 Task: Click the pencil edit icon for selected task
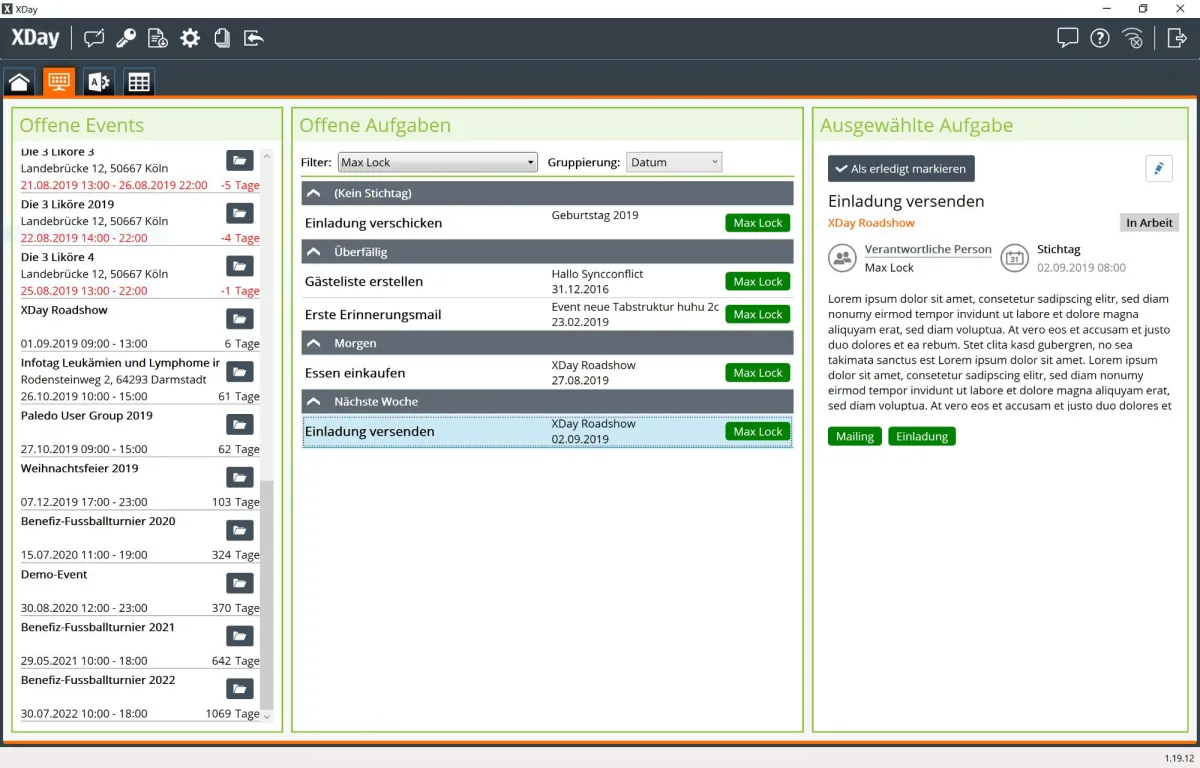1158,168
